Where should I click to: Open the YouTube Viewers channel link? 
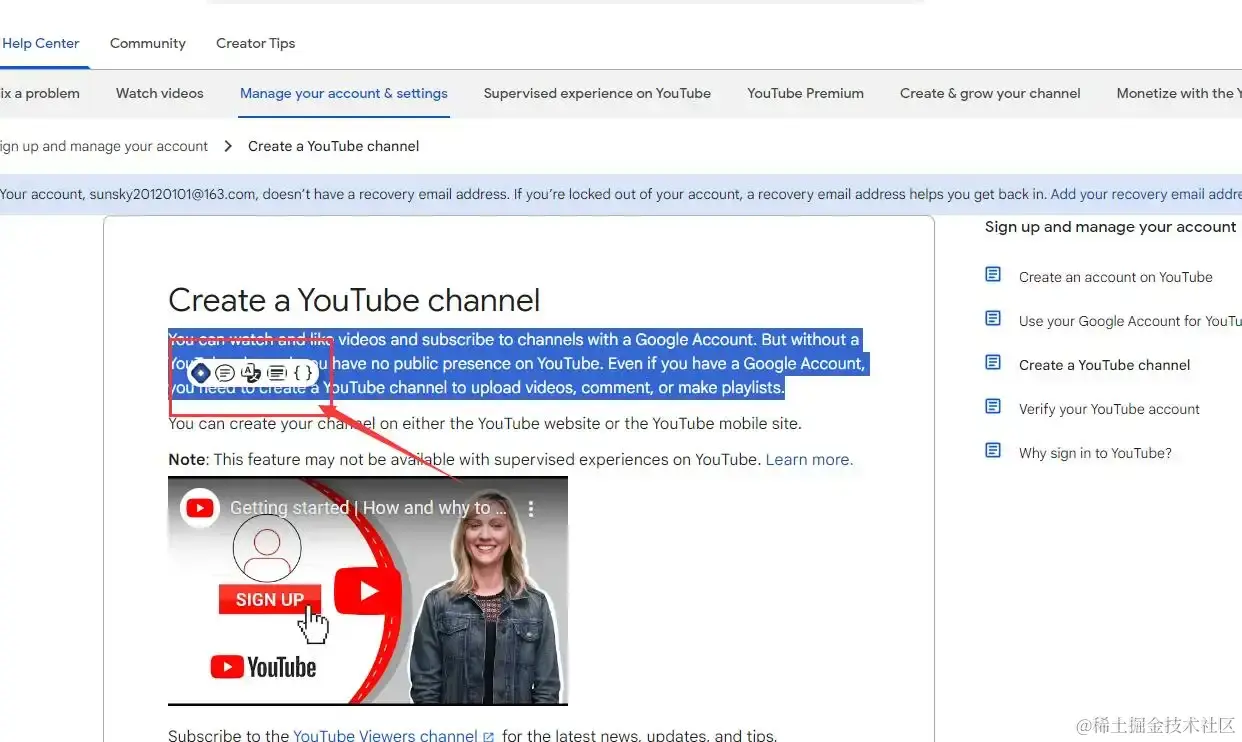pyautogui.click(x=385, y=736)
